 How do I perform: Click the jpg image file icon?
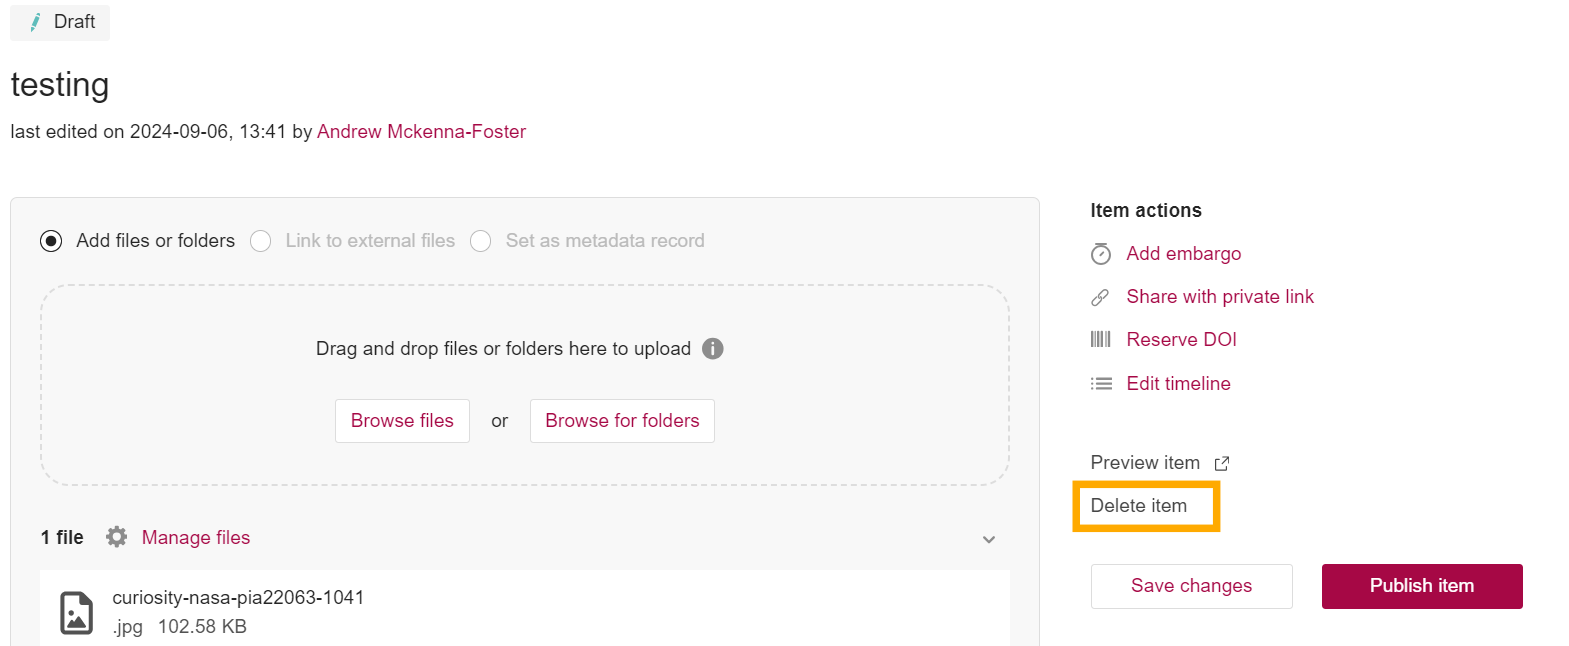tap(77, 613)
